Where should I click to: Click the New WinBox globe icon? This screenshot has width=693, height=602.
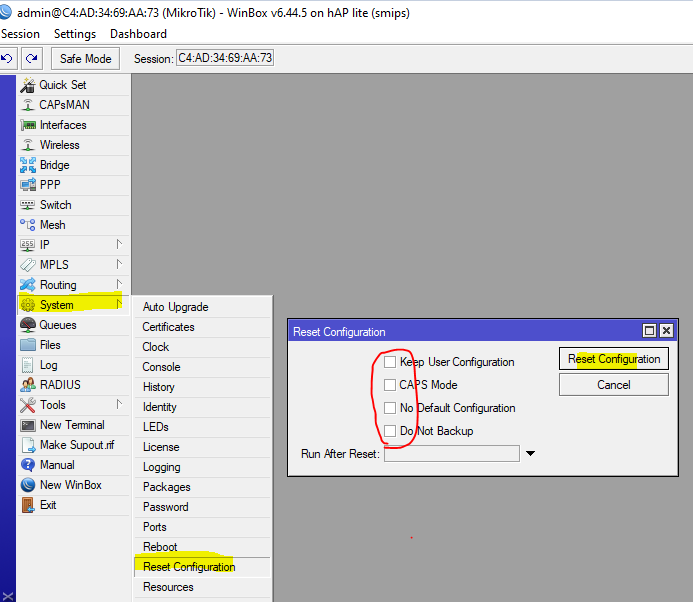click(x=27, y=485)
